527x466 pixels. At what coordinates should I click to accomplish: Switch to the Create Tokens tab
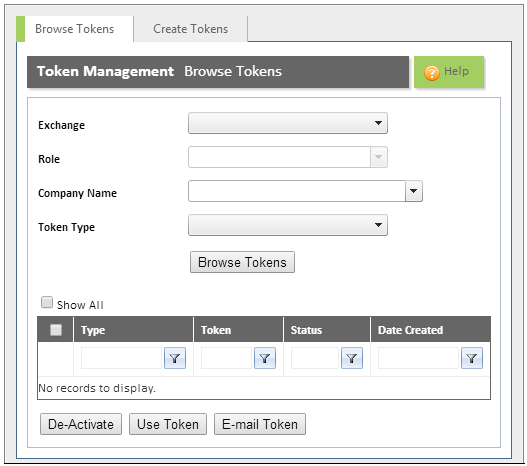[x=191, y=29]
